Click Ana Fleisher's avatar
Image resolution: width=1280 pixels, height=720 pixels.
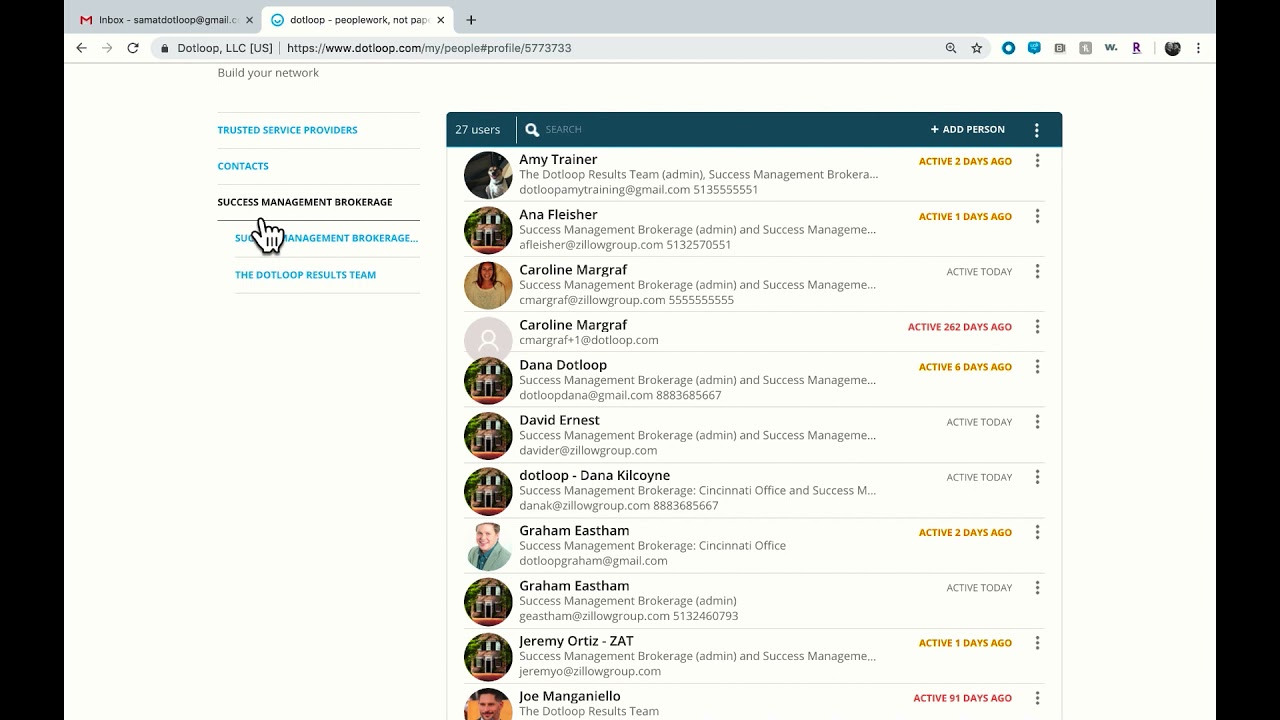[488, 230]
